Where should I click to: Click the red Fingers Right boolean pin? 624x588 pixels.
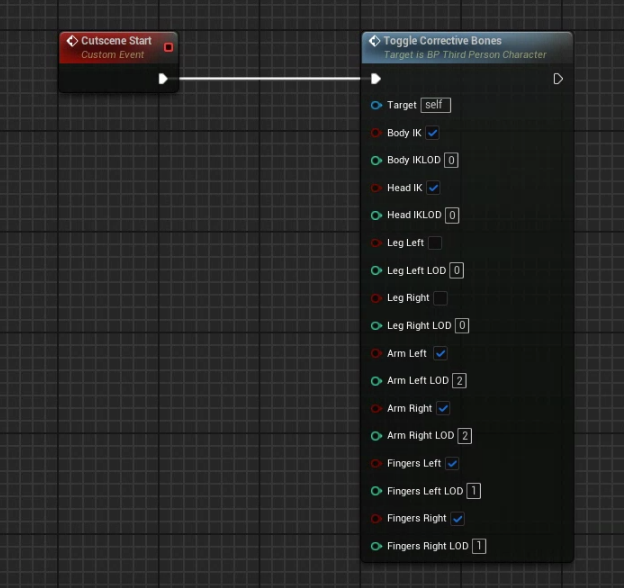[x=376, y=518]
